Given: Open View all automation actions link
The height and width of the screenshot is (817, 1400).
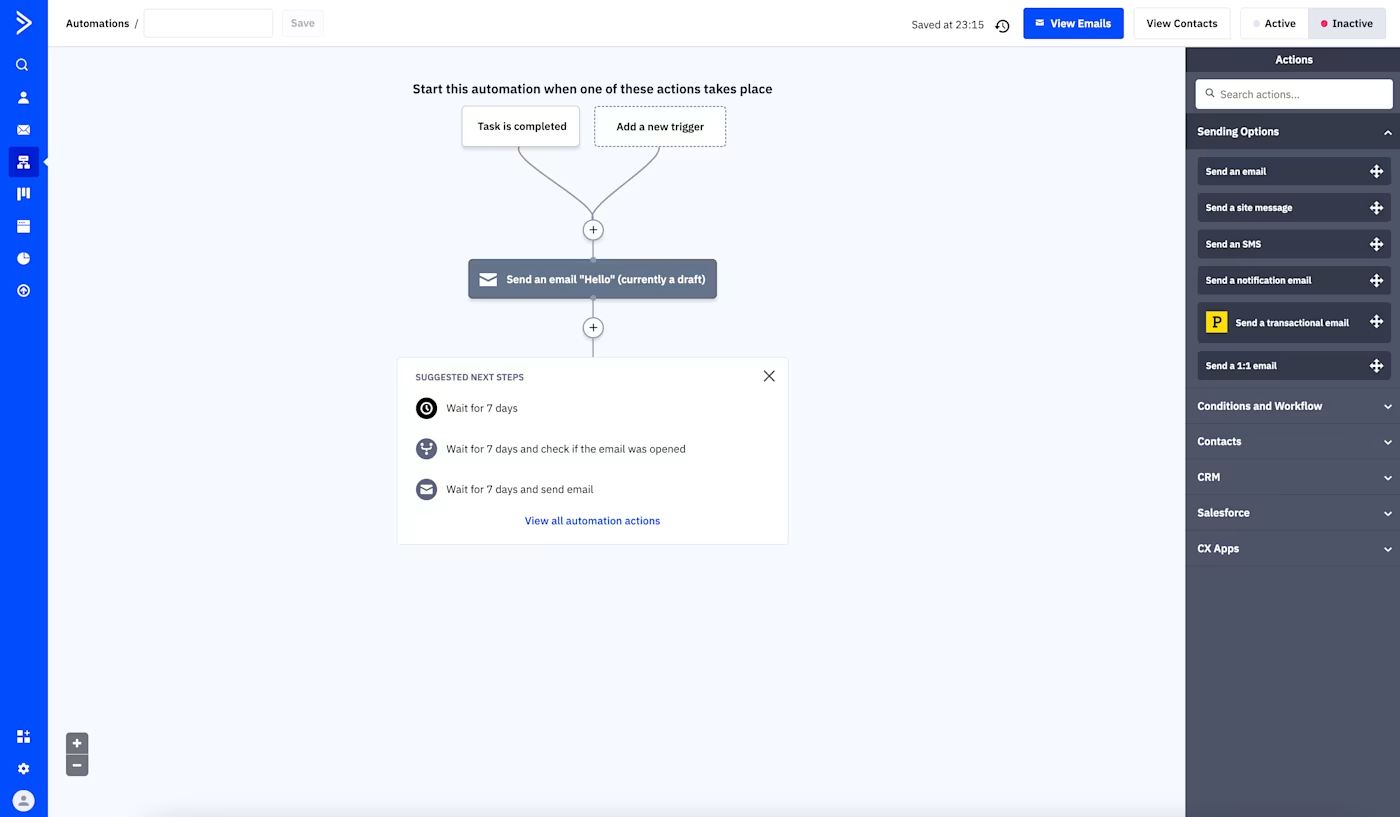Looking at the screenshot, I should tap(592, 521).
